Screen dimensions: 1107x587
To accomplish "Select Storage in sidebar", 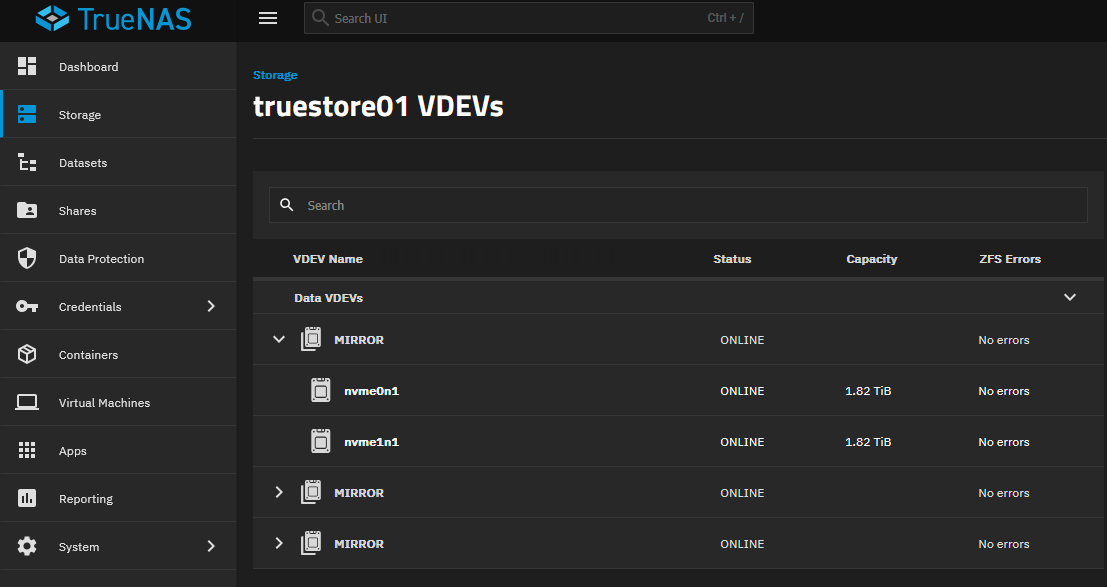I will point(80,115).
